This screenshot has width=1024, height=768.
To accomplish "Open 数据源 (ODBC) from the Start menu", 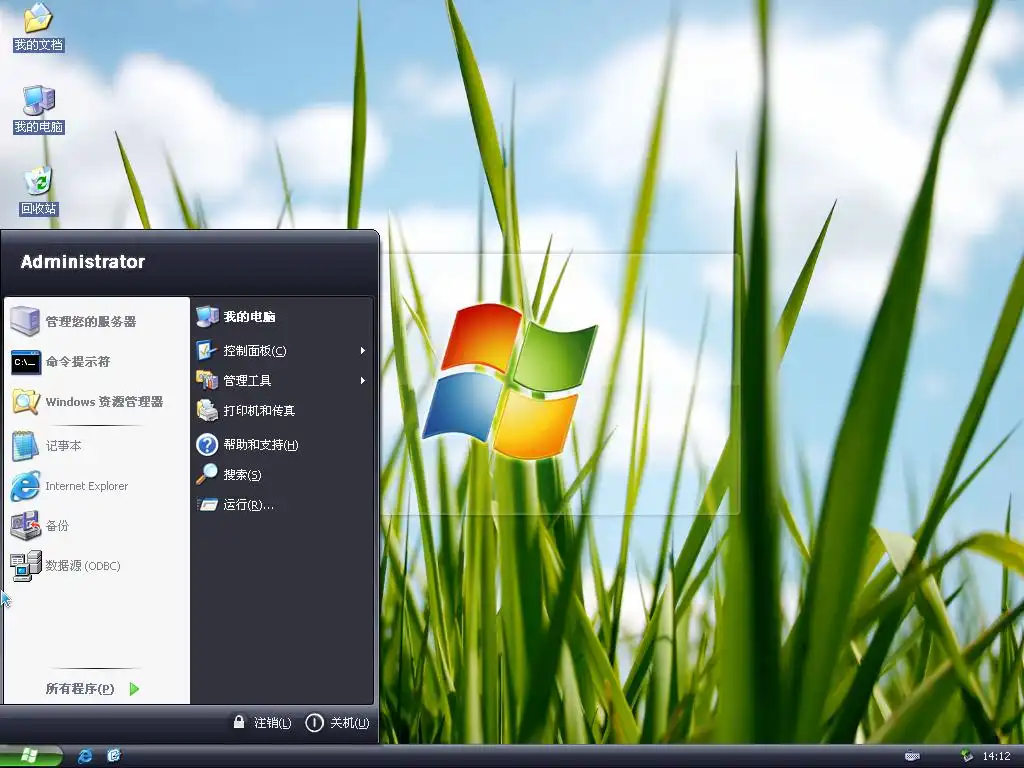I will (97, 566).
